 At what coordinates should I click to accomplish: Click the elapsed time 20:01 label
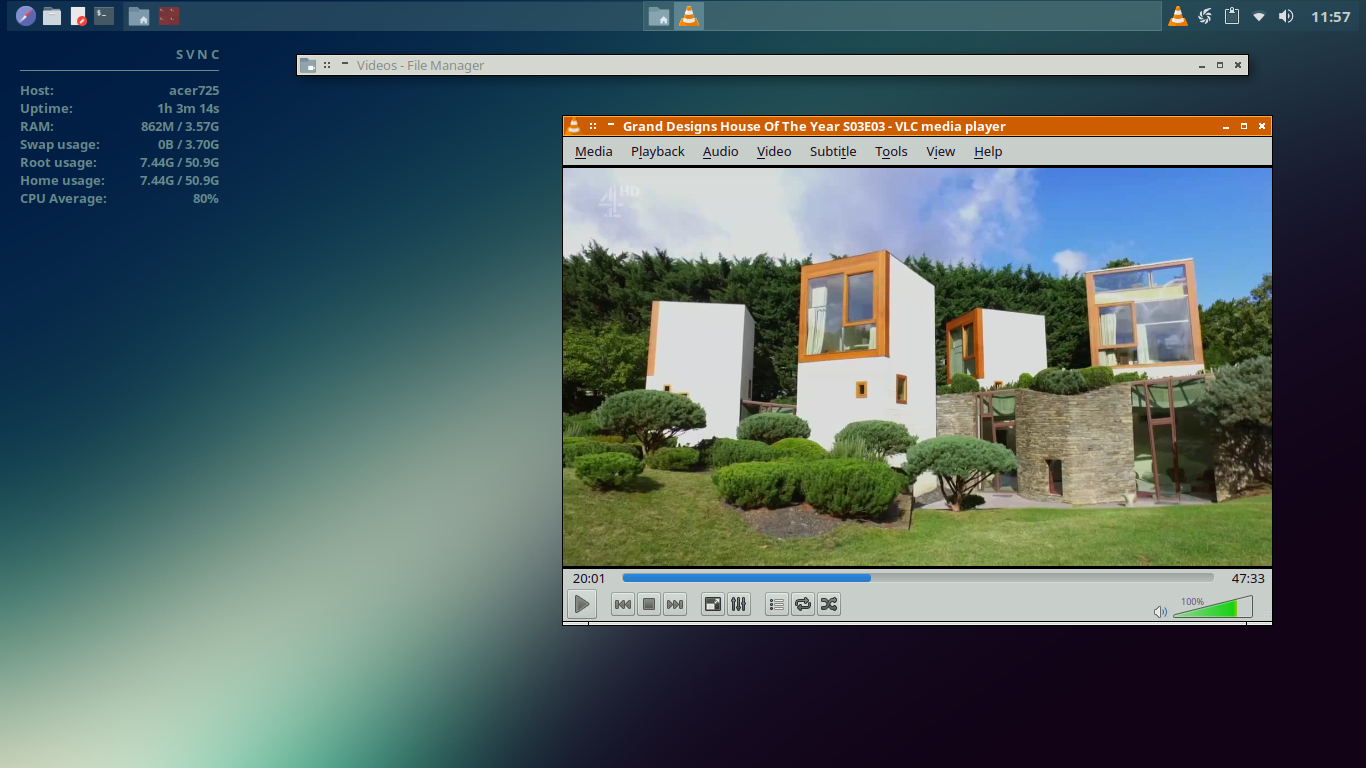589,579
